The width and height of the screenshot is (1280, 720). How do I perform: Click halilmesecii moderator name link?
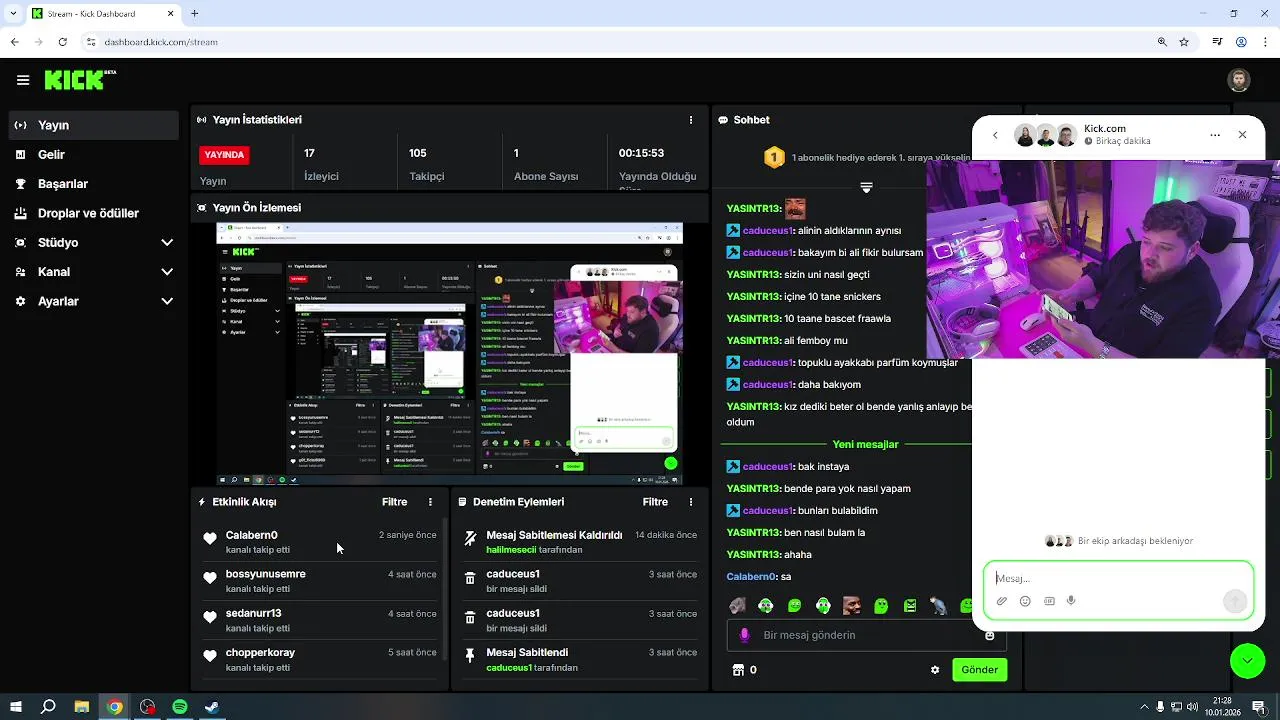(511, 550)
